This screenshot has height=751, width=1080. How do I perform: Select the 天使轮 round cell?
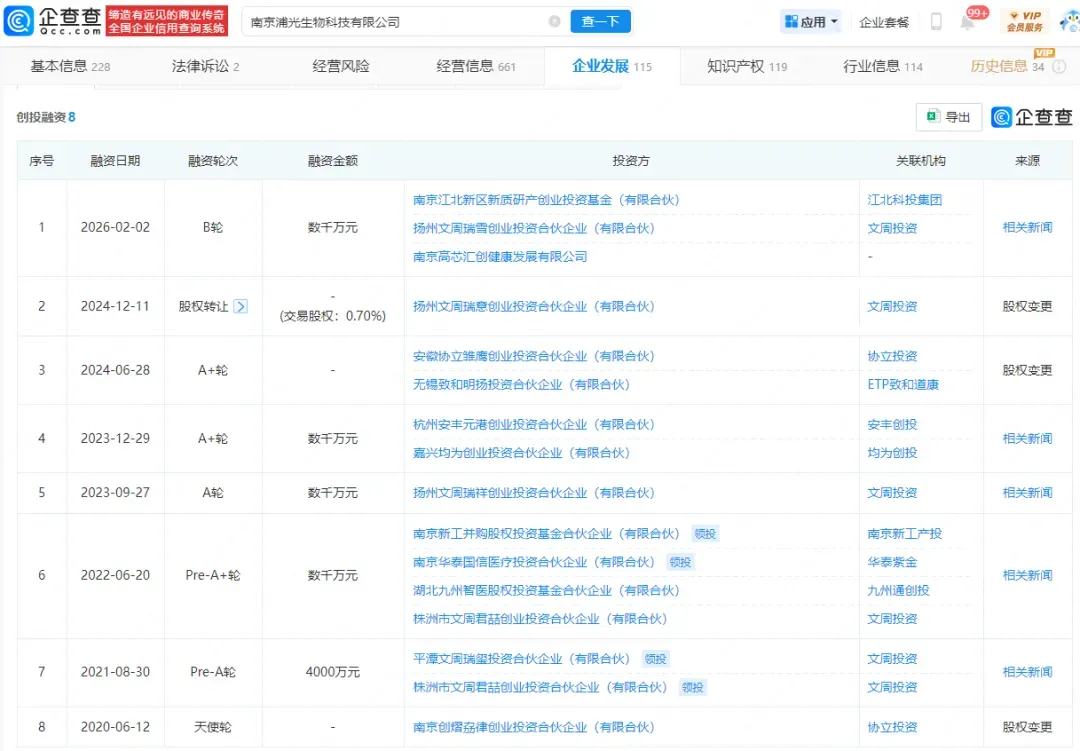pyautogui.click(x=213, y=727)
